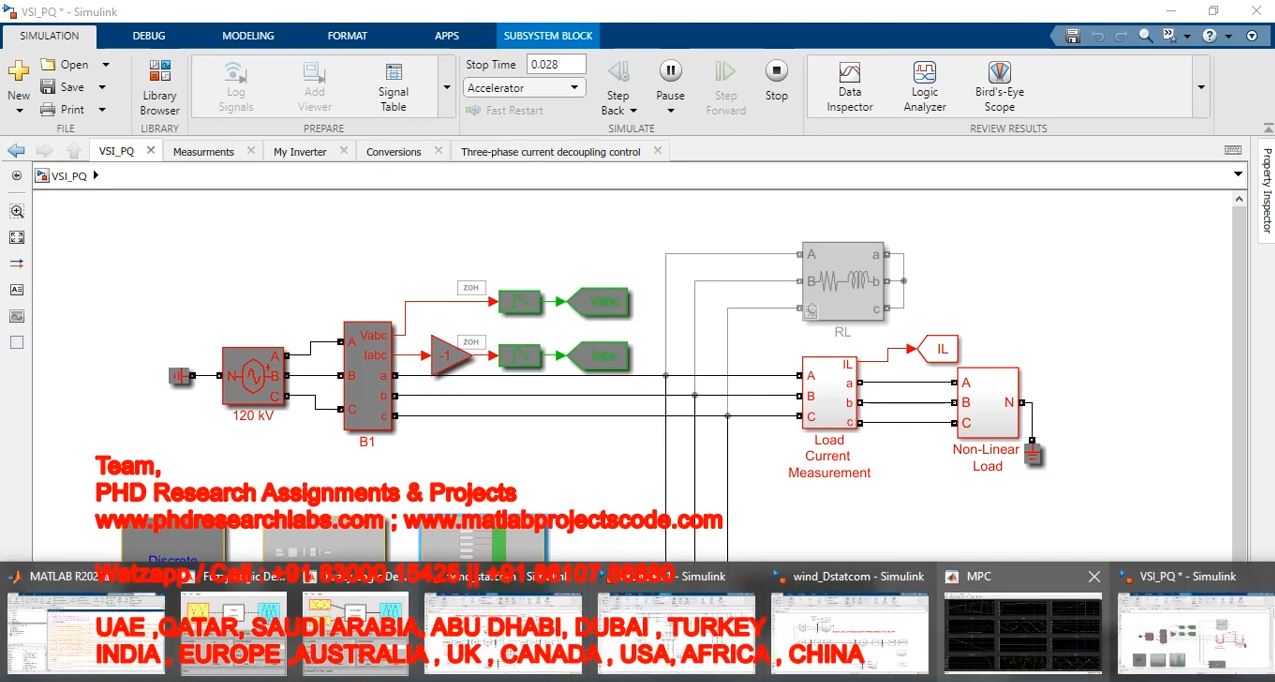1275x682 pixels.
Task: Select the wind_Dstatcom window thumbnail
Action: point(849,619)
